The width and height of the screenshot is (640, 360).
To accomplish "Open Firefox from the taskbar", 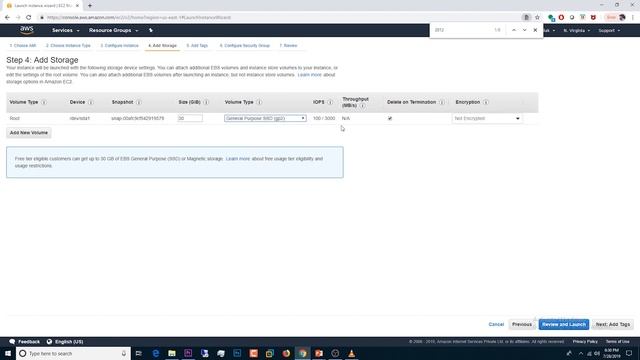I will tap(286, 353).
